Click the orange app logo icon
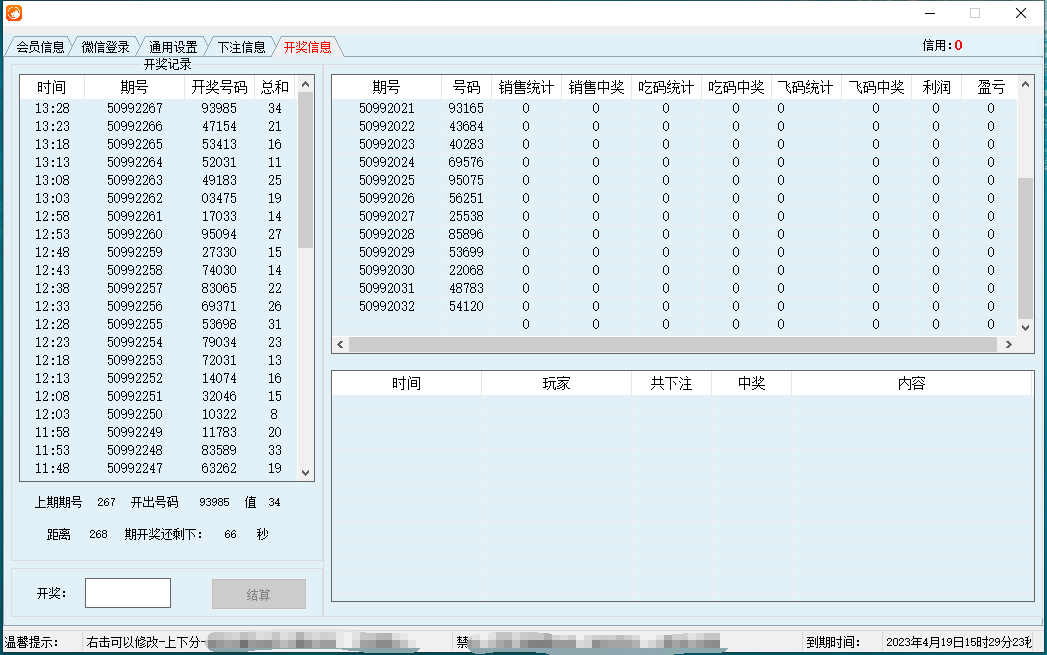The image size is (1047, 655). coord(13,13)
